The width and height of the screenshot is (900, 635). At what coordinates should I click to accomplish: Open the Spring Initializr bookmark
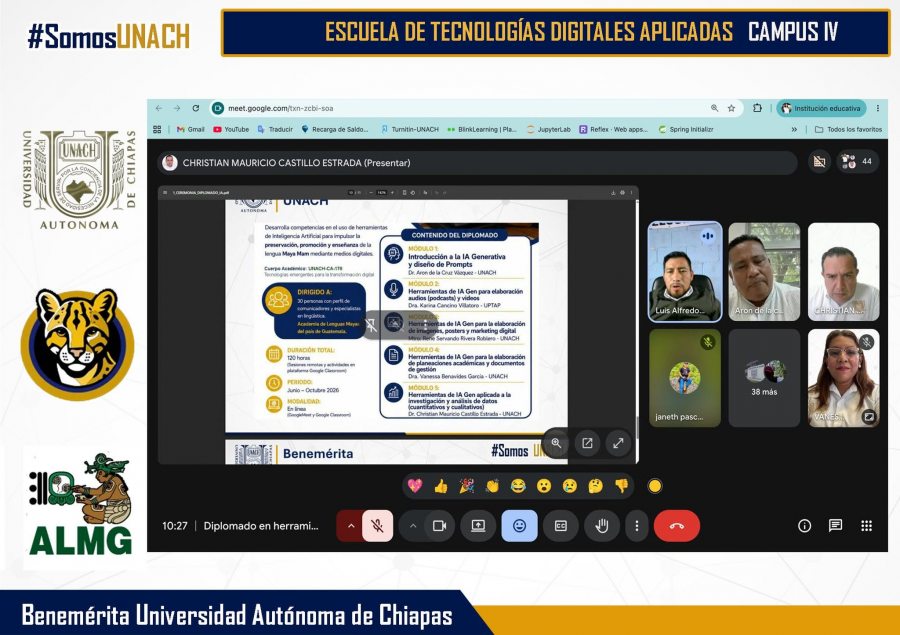pos(686,130)
